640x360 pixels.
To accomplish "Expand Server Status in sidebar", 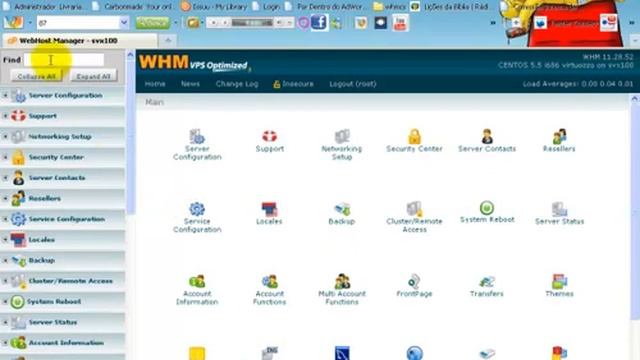I will [x=6, y=322].
